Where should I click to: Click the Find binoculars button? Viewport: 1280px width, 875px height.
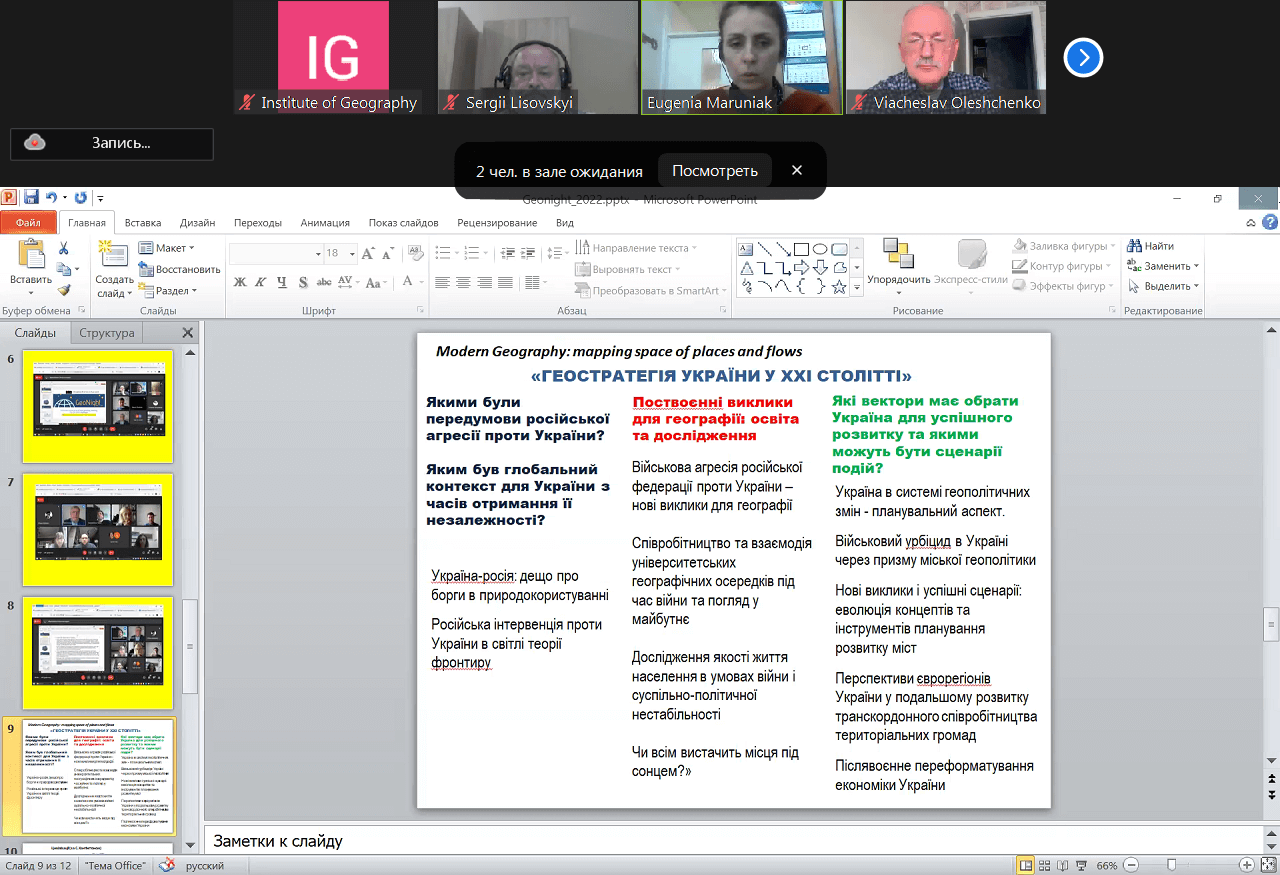[x=1151, y=246]
